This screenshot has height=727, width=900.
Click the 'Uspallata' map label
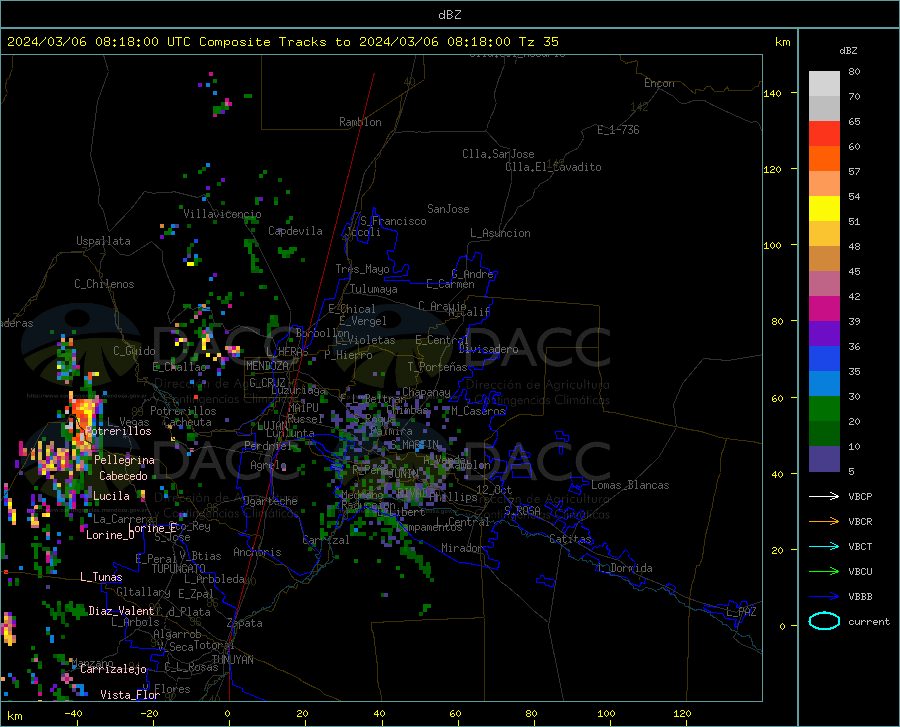[103, 242]
